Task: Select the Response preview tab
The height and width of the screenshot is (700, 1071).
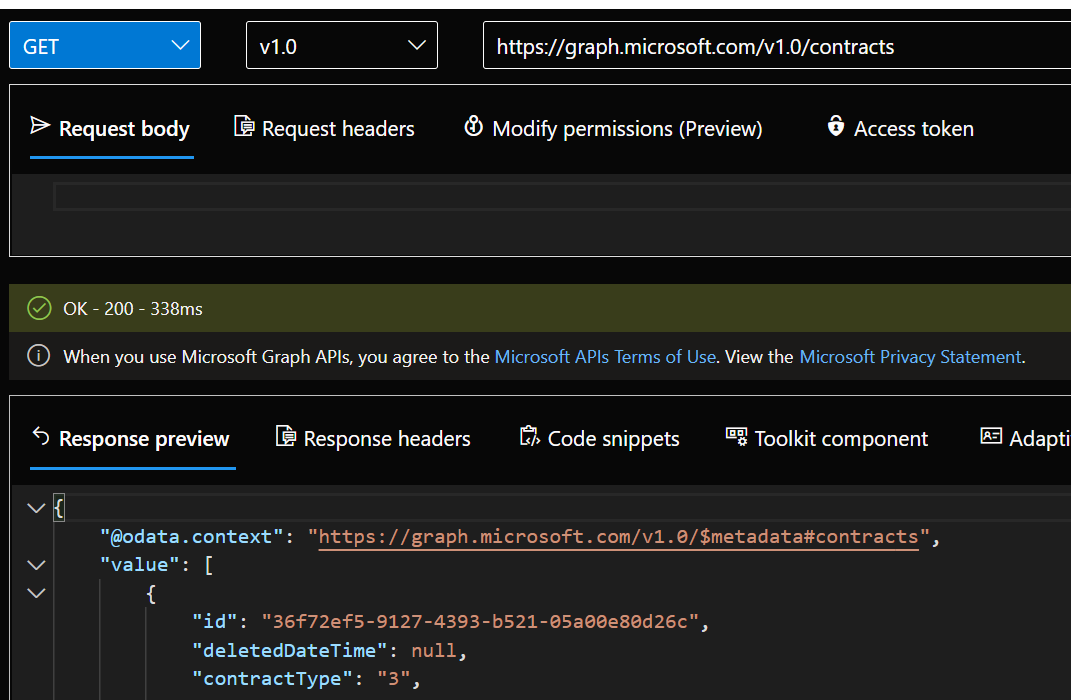Action: (133, 438)
